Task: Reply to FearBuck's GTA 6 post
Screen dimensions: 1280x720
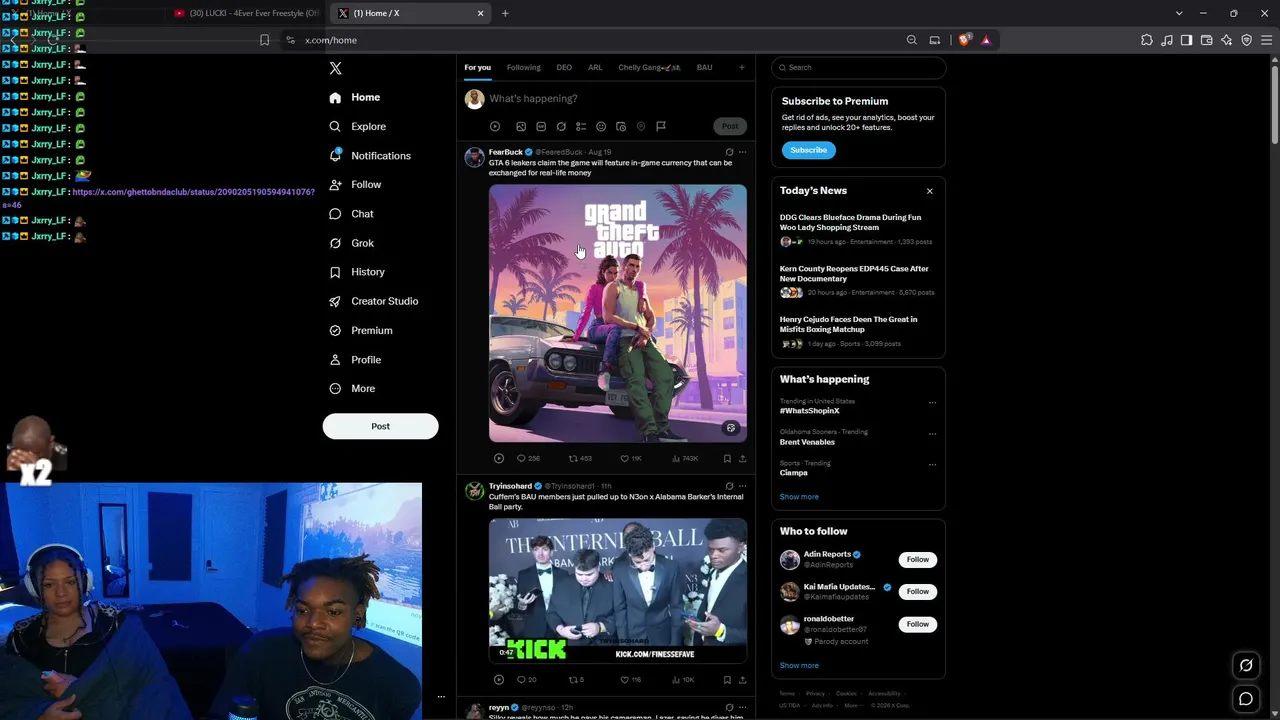Action: 527,459
